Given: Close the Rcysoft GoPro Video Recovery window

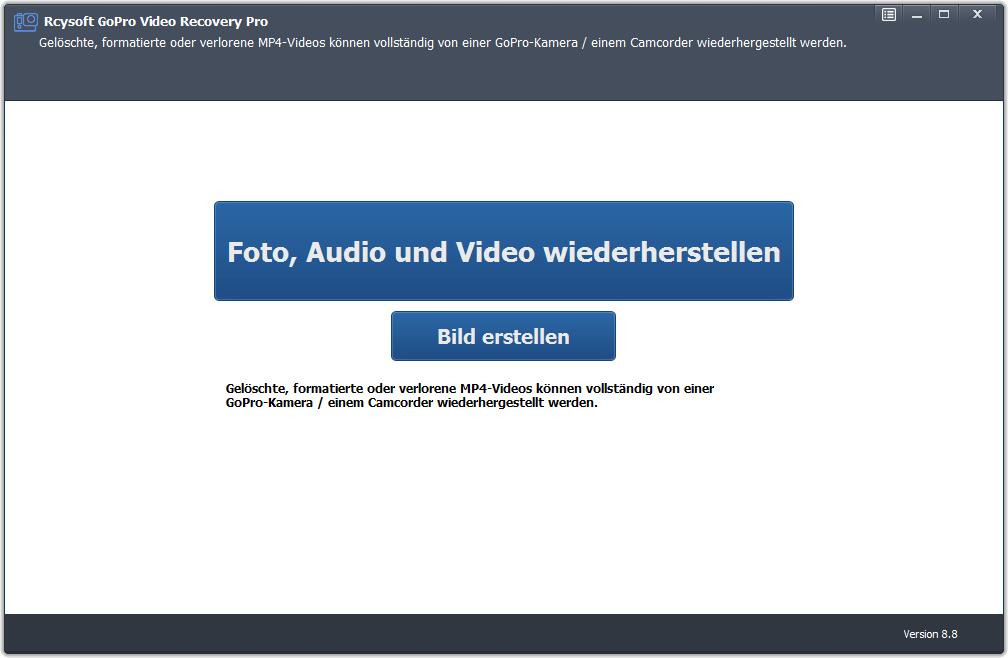Looking at the screenshot, I should click(977, 14).
